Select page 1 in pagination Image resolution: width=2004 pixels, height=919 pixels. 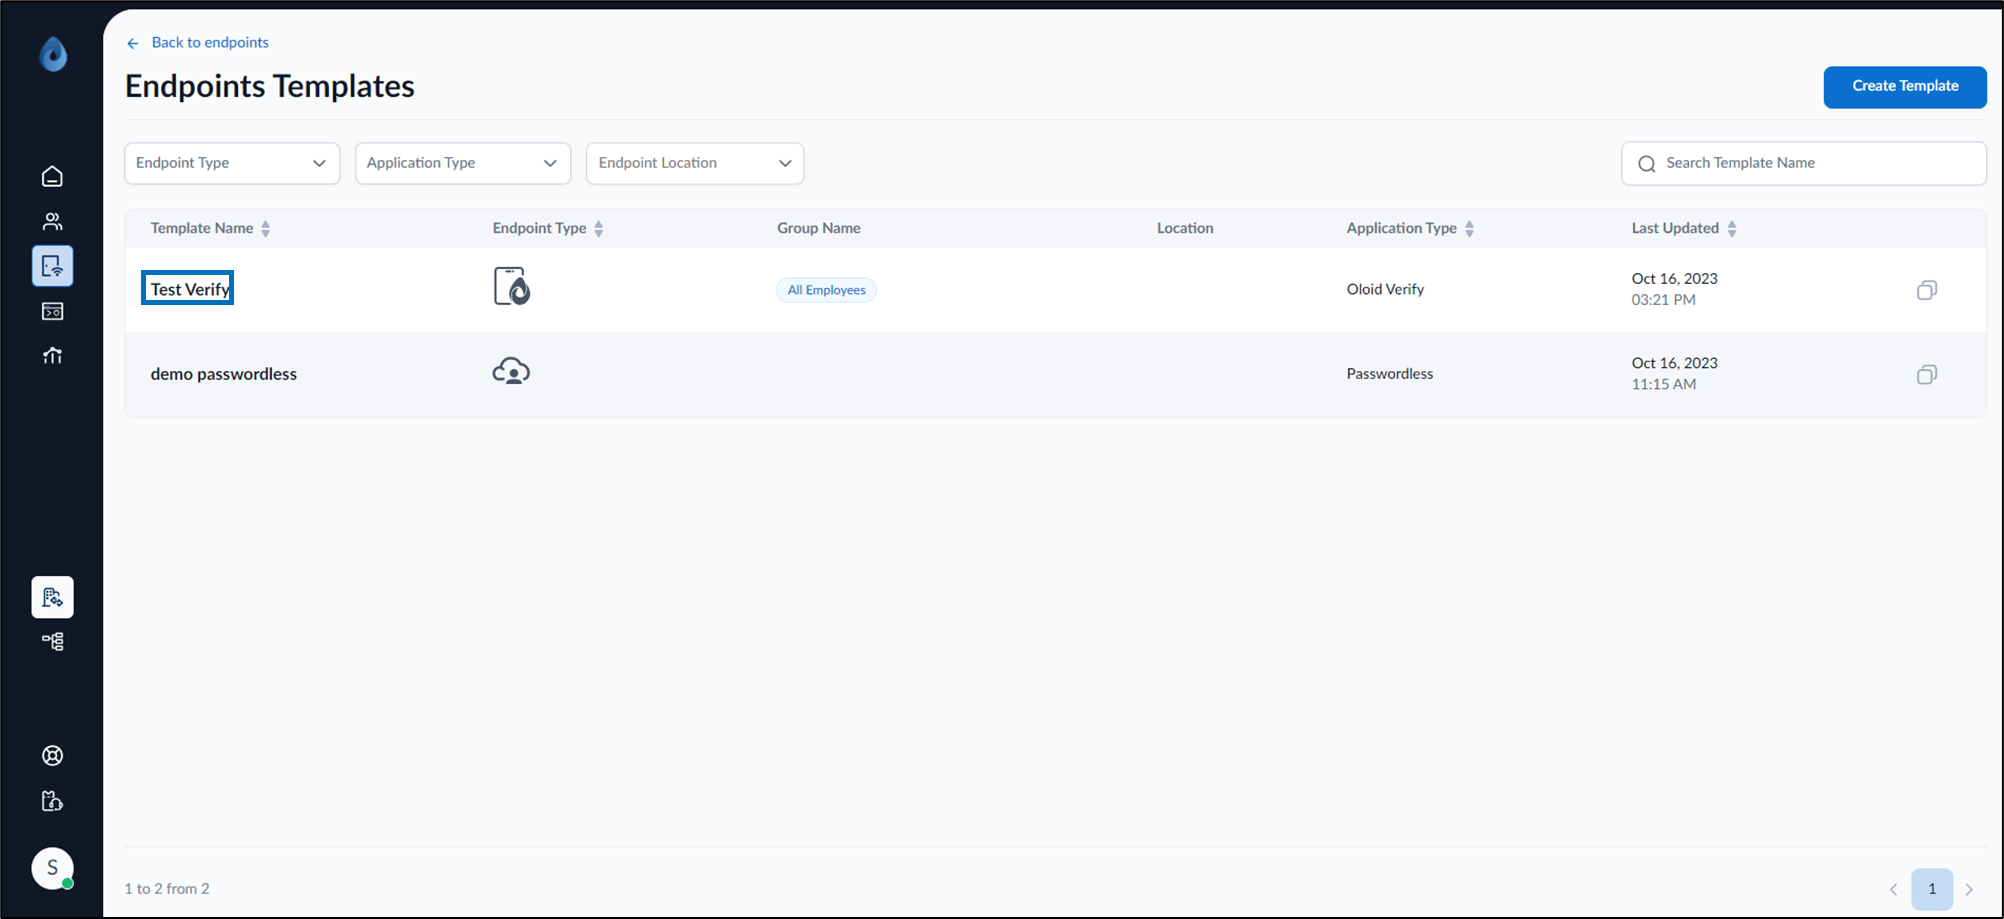point(1932,889)
